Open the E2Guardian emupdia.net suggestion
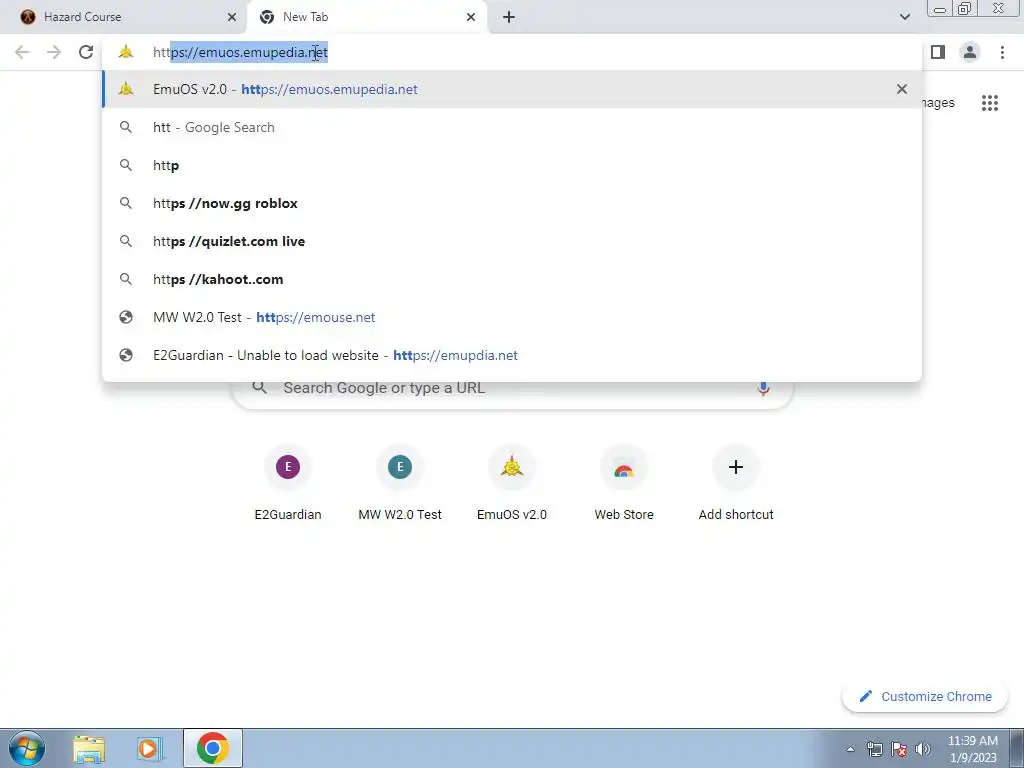1024x768 pixels. pos(512,355)
